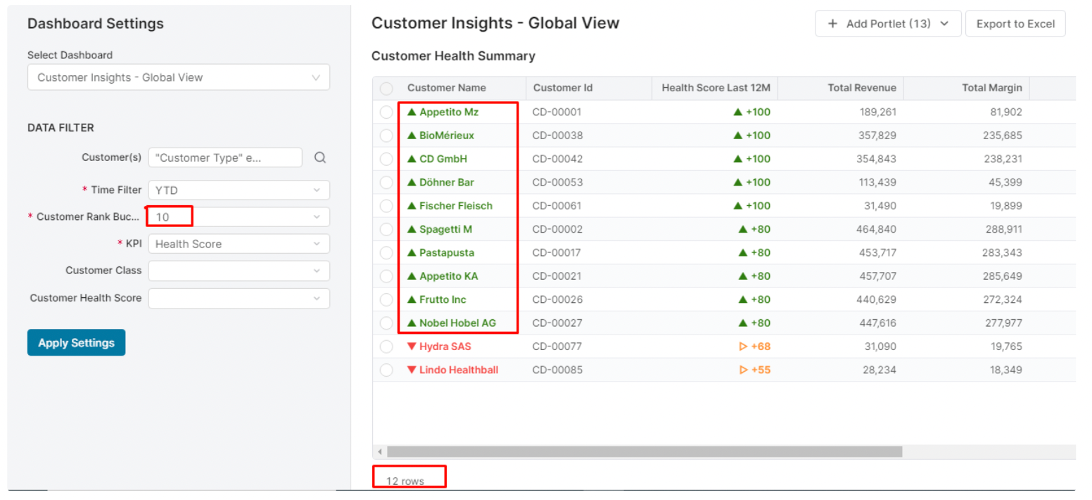Open the Nobel Hobel AG customer link

[x=458, y=323]
